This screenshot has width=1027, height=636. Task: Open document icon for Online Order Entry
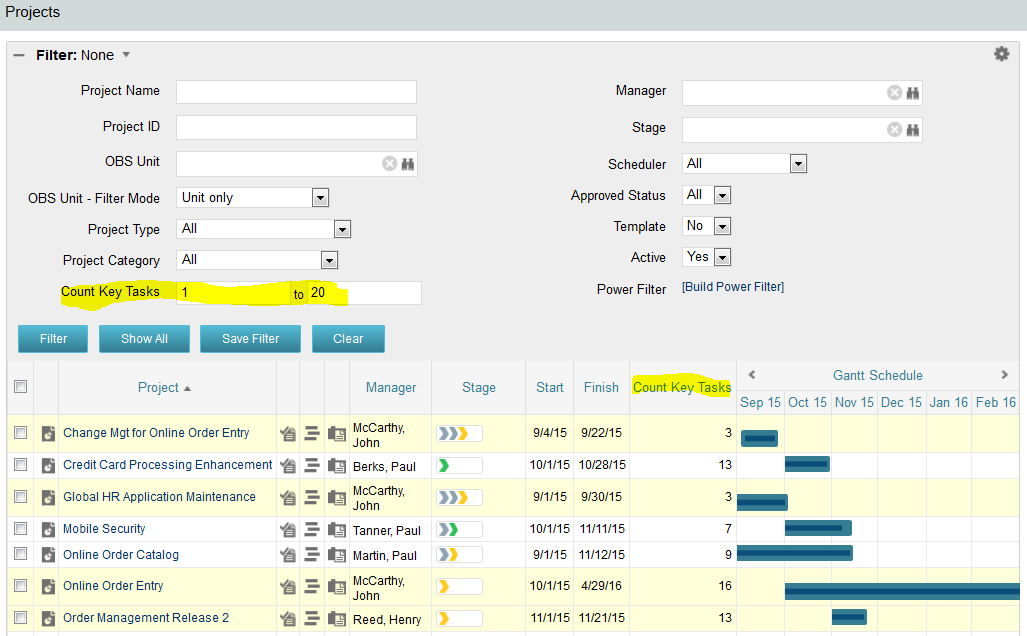click(48, 586)
